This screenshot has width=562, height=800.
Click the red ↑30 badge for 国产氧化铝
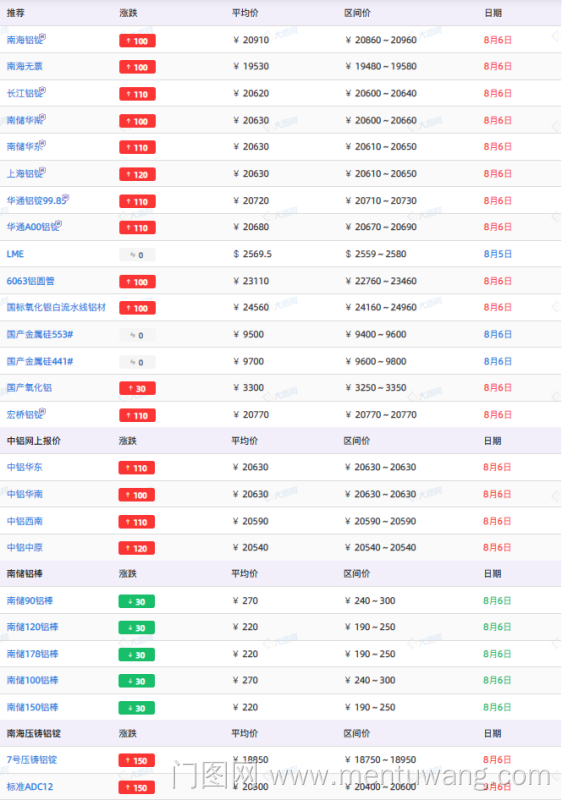[137, 389]
